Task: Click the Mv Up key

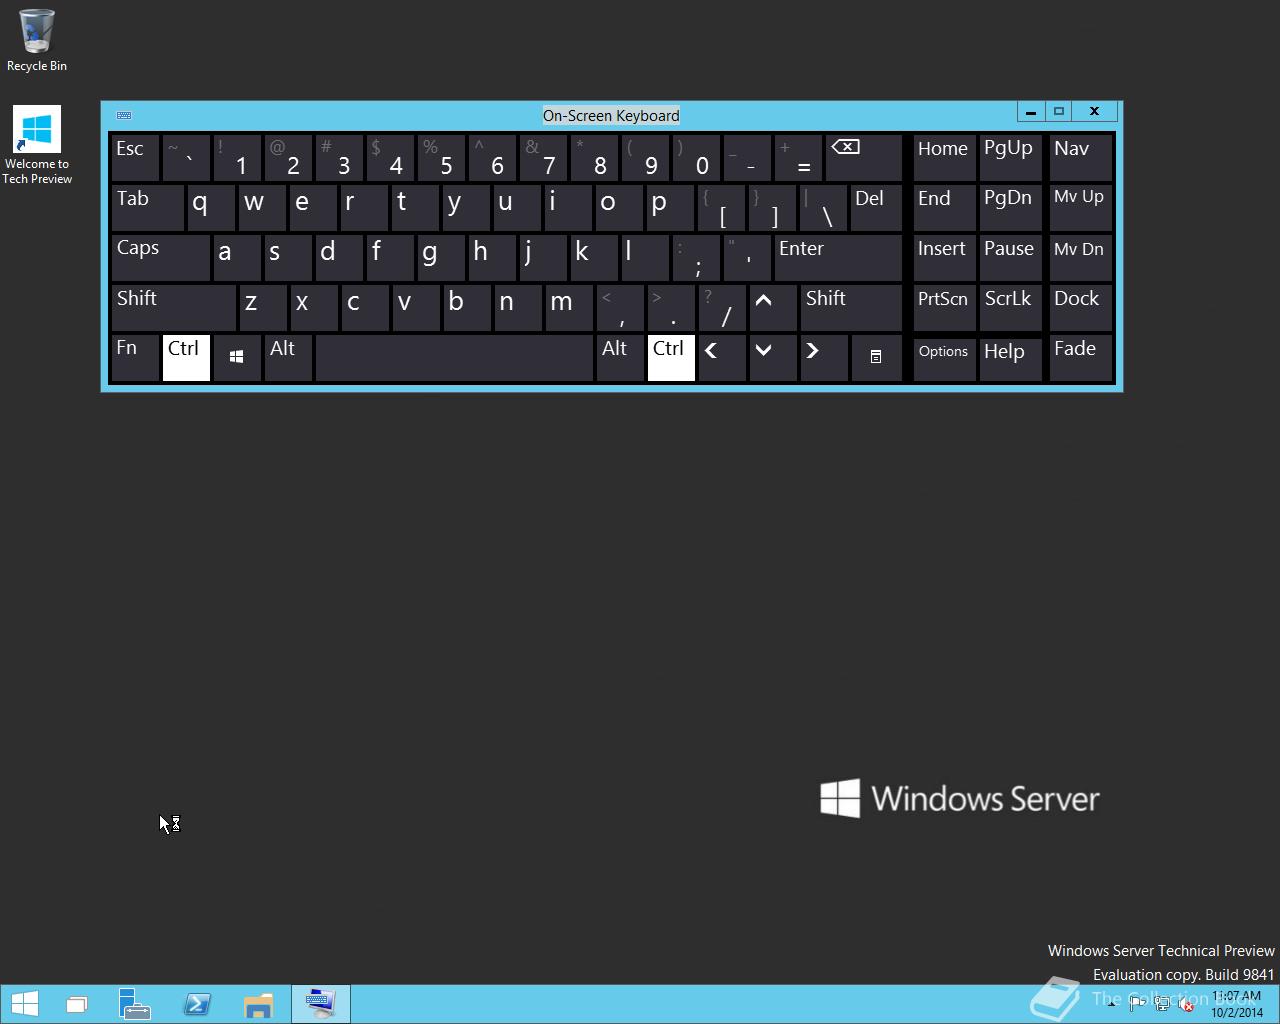Action: pos(1081,208)
